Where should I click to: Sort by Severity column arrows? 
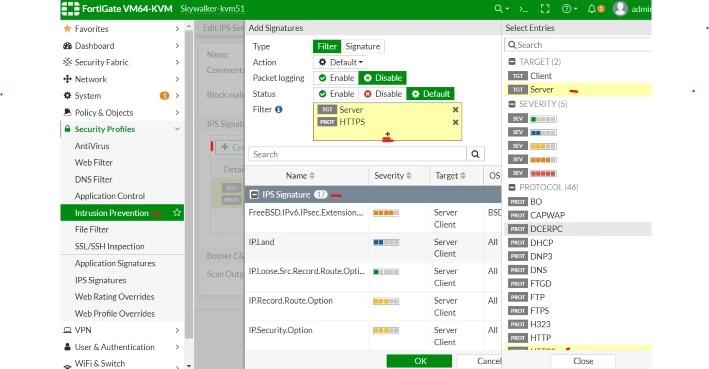pos(409,175)
